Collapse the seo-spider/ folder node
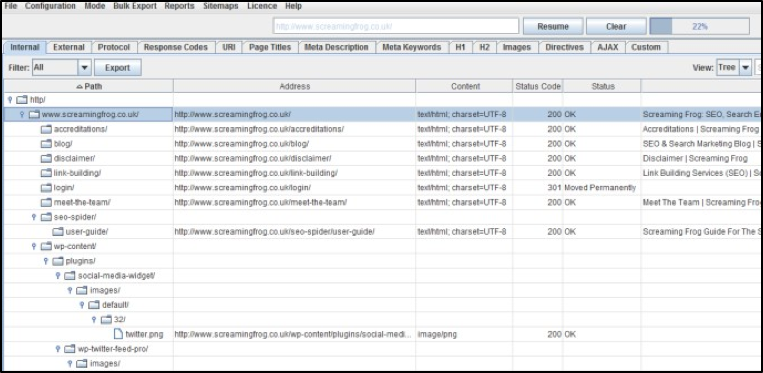The height and width of the screenshot is (373, 763). [34, 217]
